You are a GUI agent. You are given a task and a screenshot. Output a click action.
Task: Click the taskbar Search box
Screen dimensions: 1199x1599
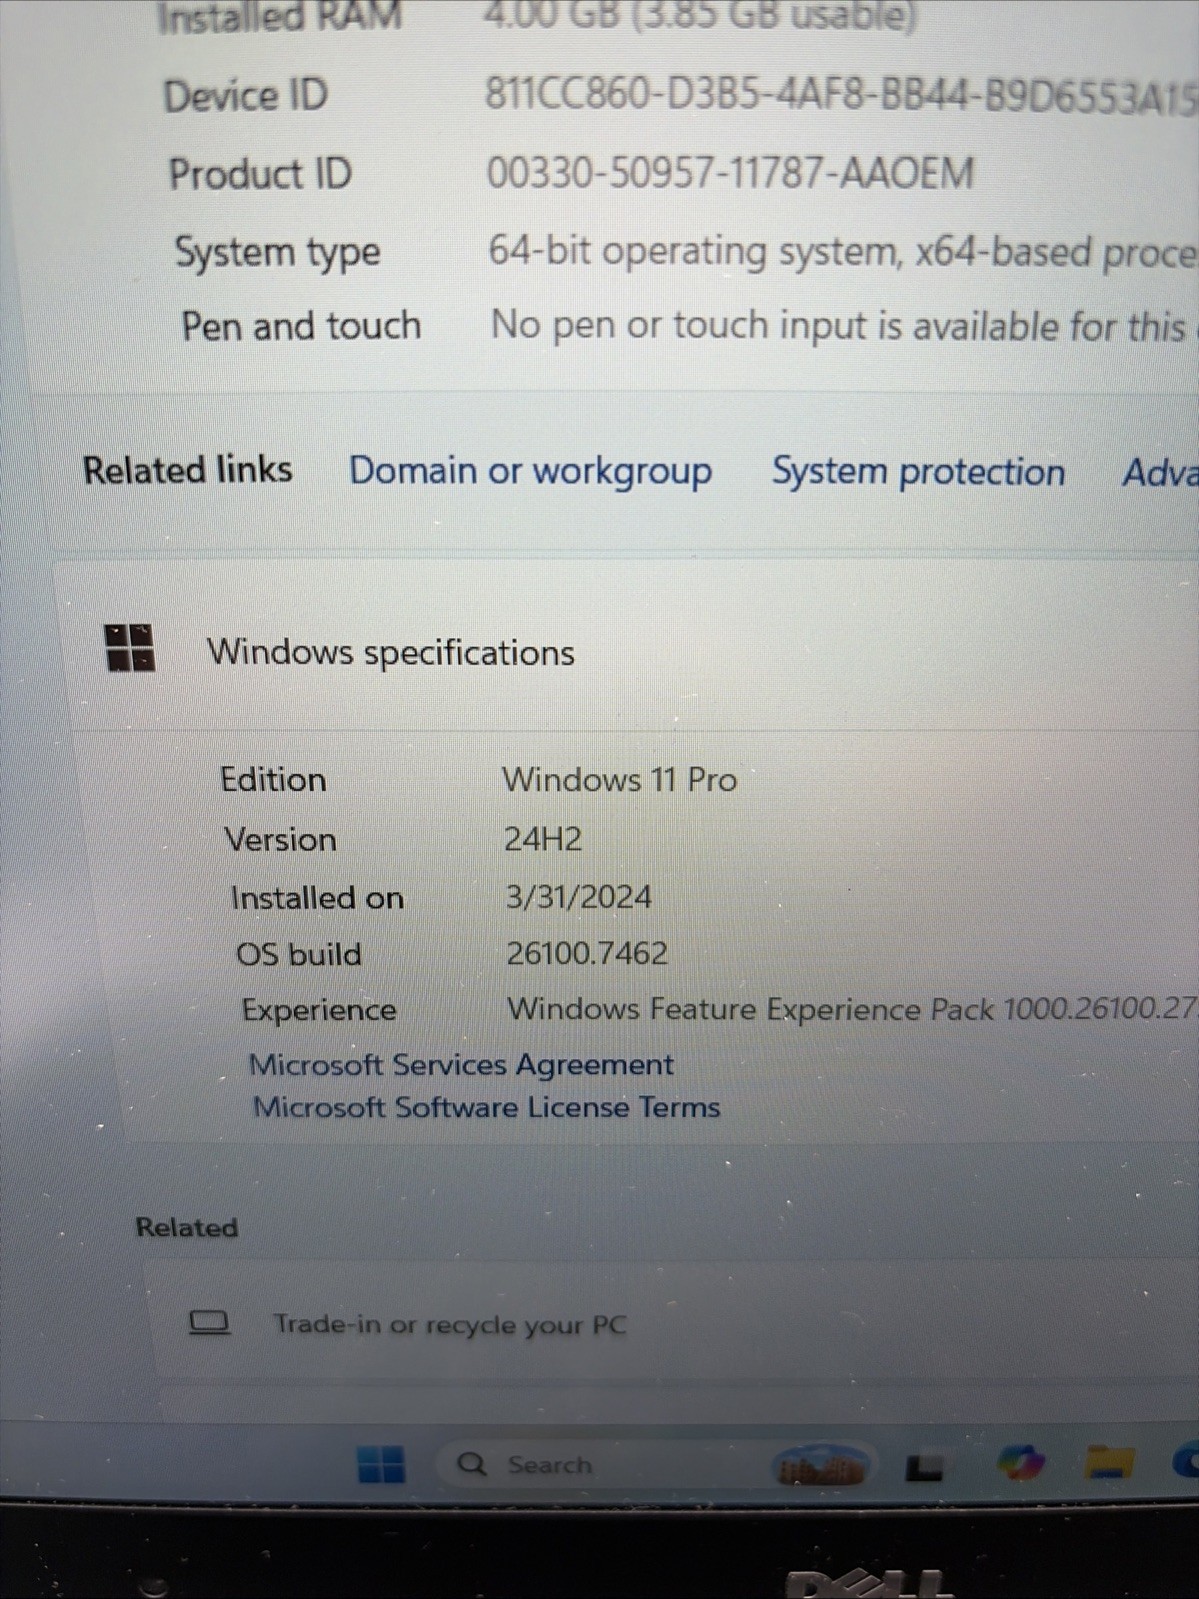[655, 1465]
